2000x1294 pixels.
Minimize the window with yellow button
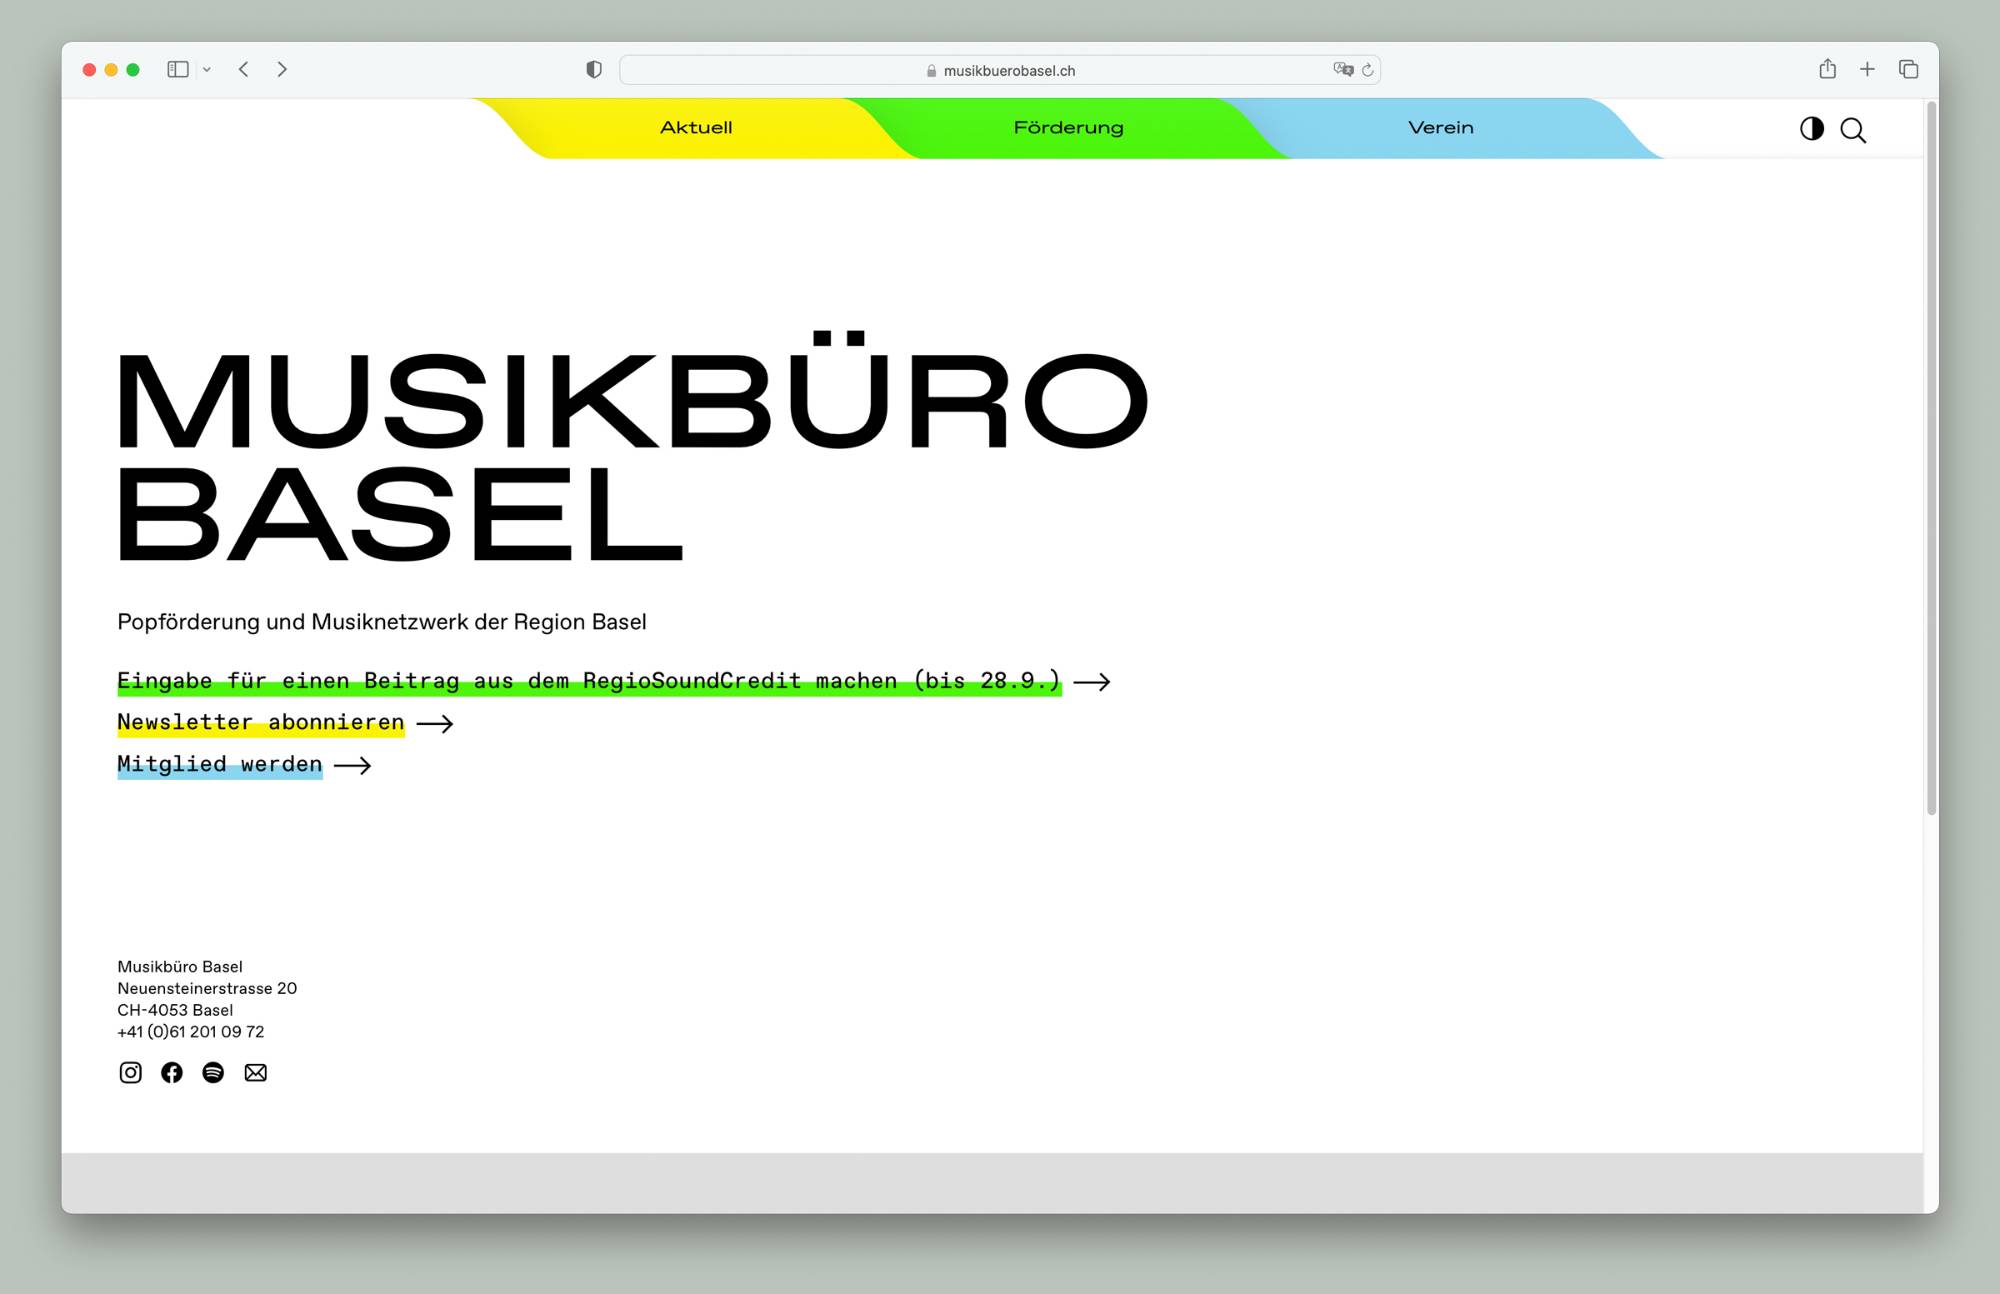click(x=111, y=69)
